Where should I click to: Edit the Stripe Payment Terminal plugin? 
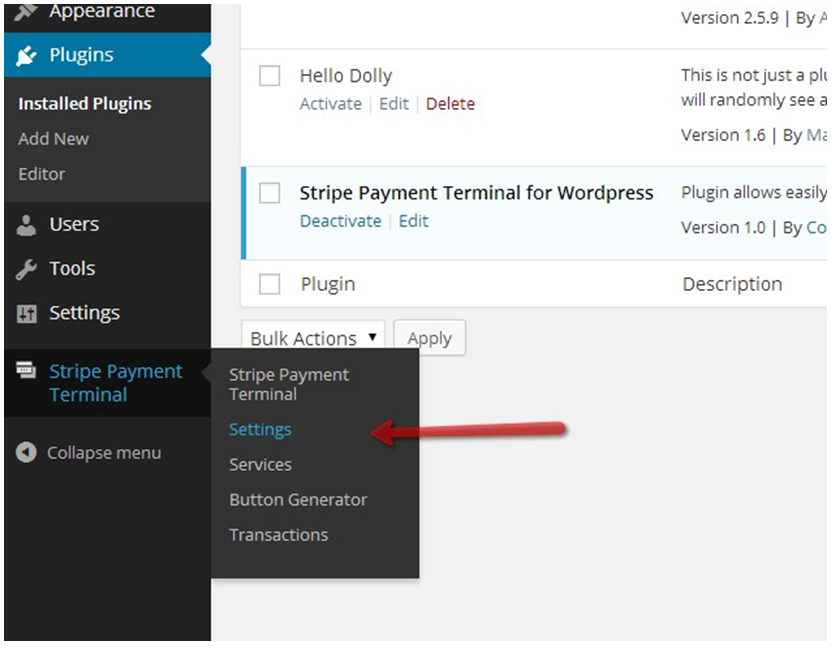(414, 221)
